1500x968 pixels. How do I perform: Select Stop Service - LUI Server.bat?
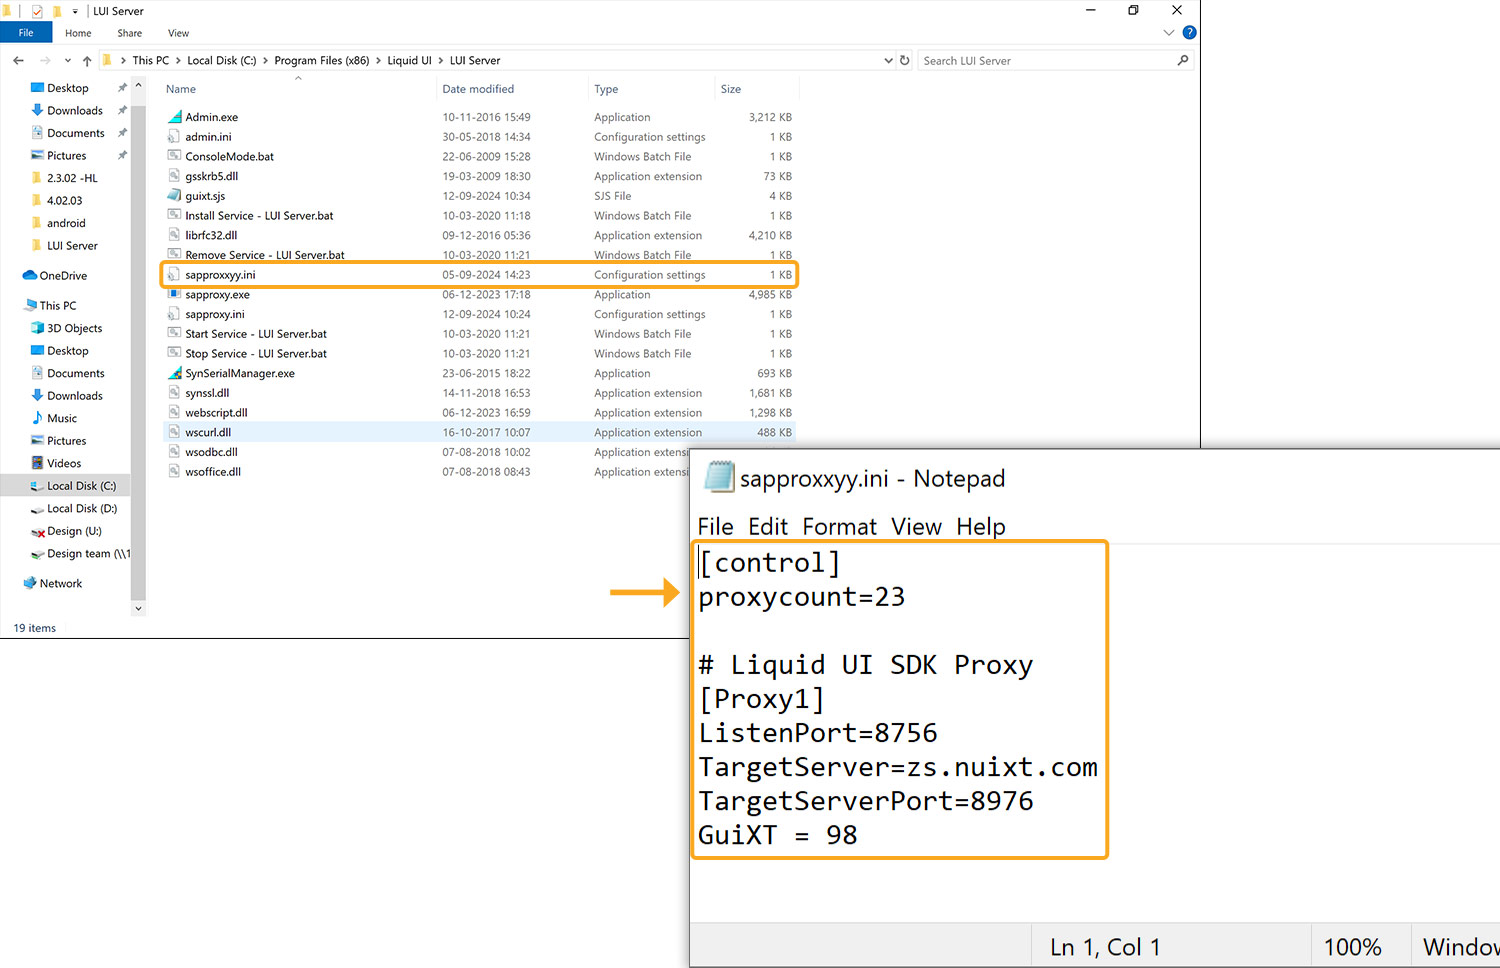coord(256,354)
